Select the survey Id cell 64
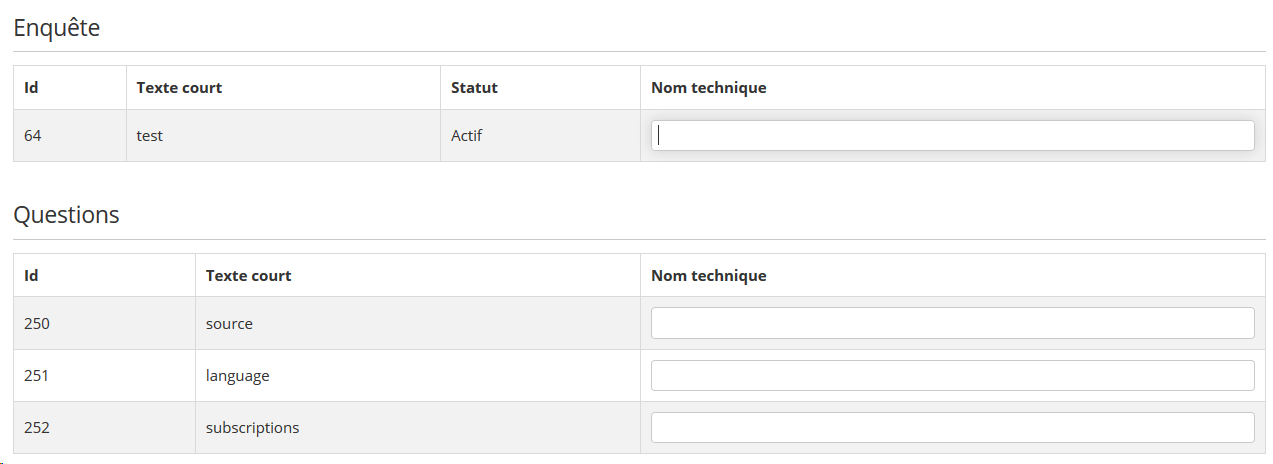This screenshot has height=464, width=1273. [x=33, y=136]
